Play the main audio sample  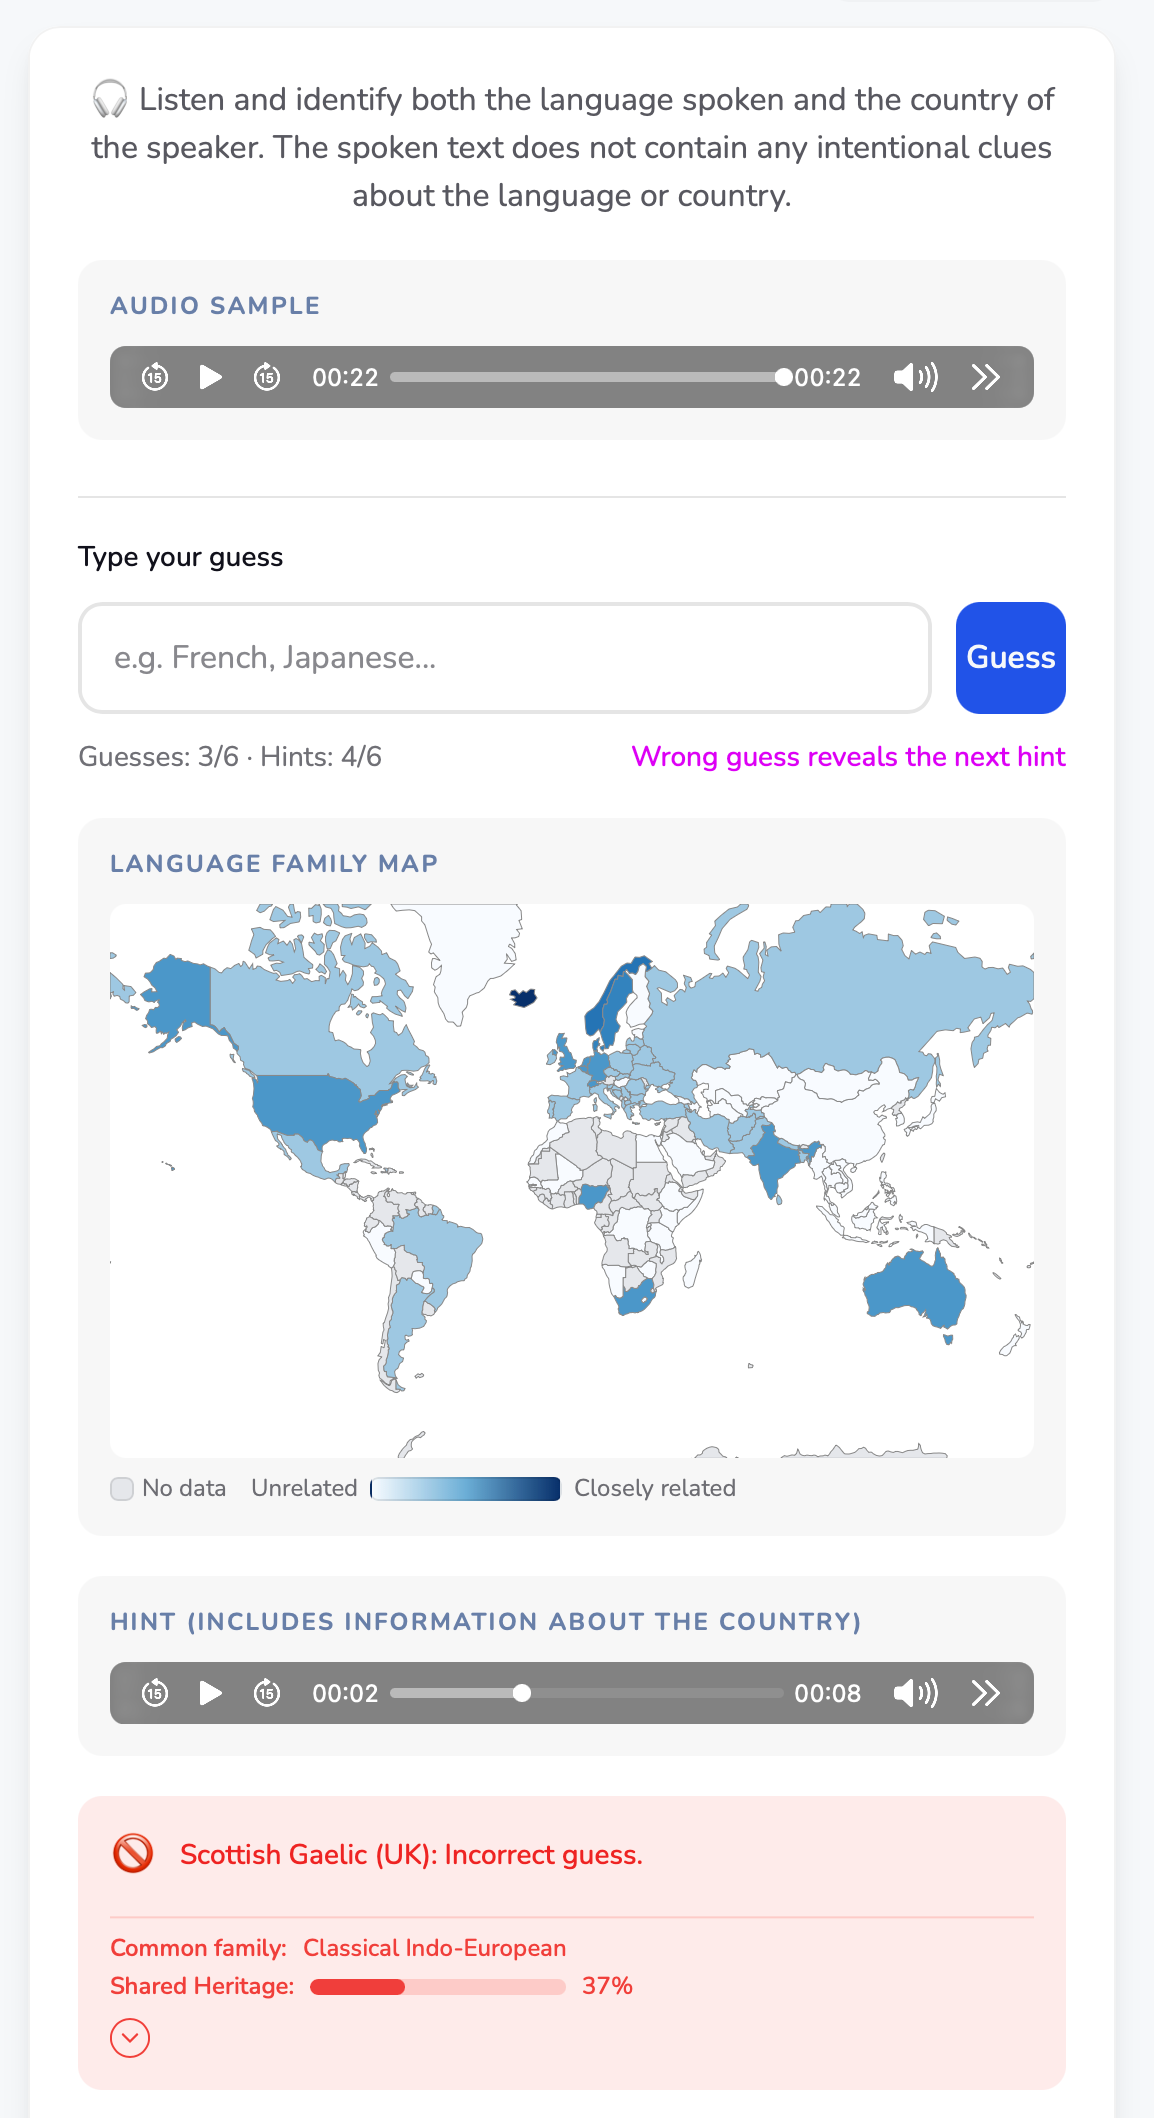(x=210, y=377)
